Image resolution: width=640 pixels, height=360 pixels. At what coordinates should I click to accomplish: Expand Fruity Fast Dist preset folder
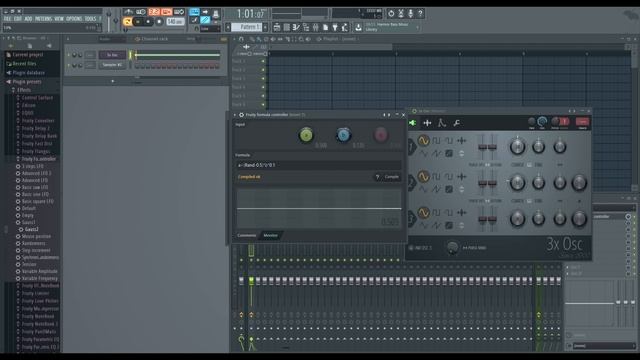(x=37, y=144)
